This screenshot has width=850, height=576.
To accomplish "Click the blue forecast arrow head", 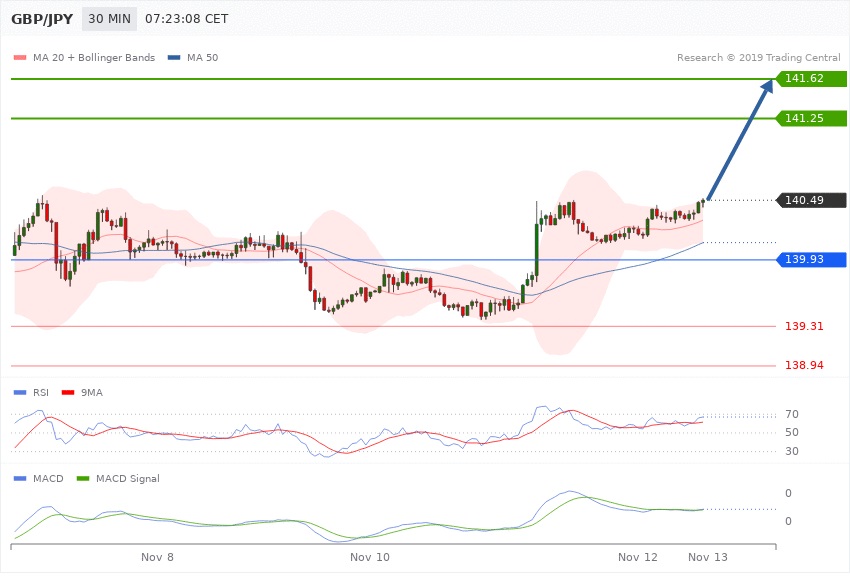I will point(767,90).
